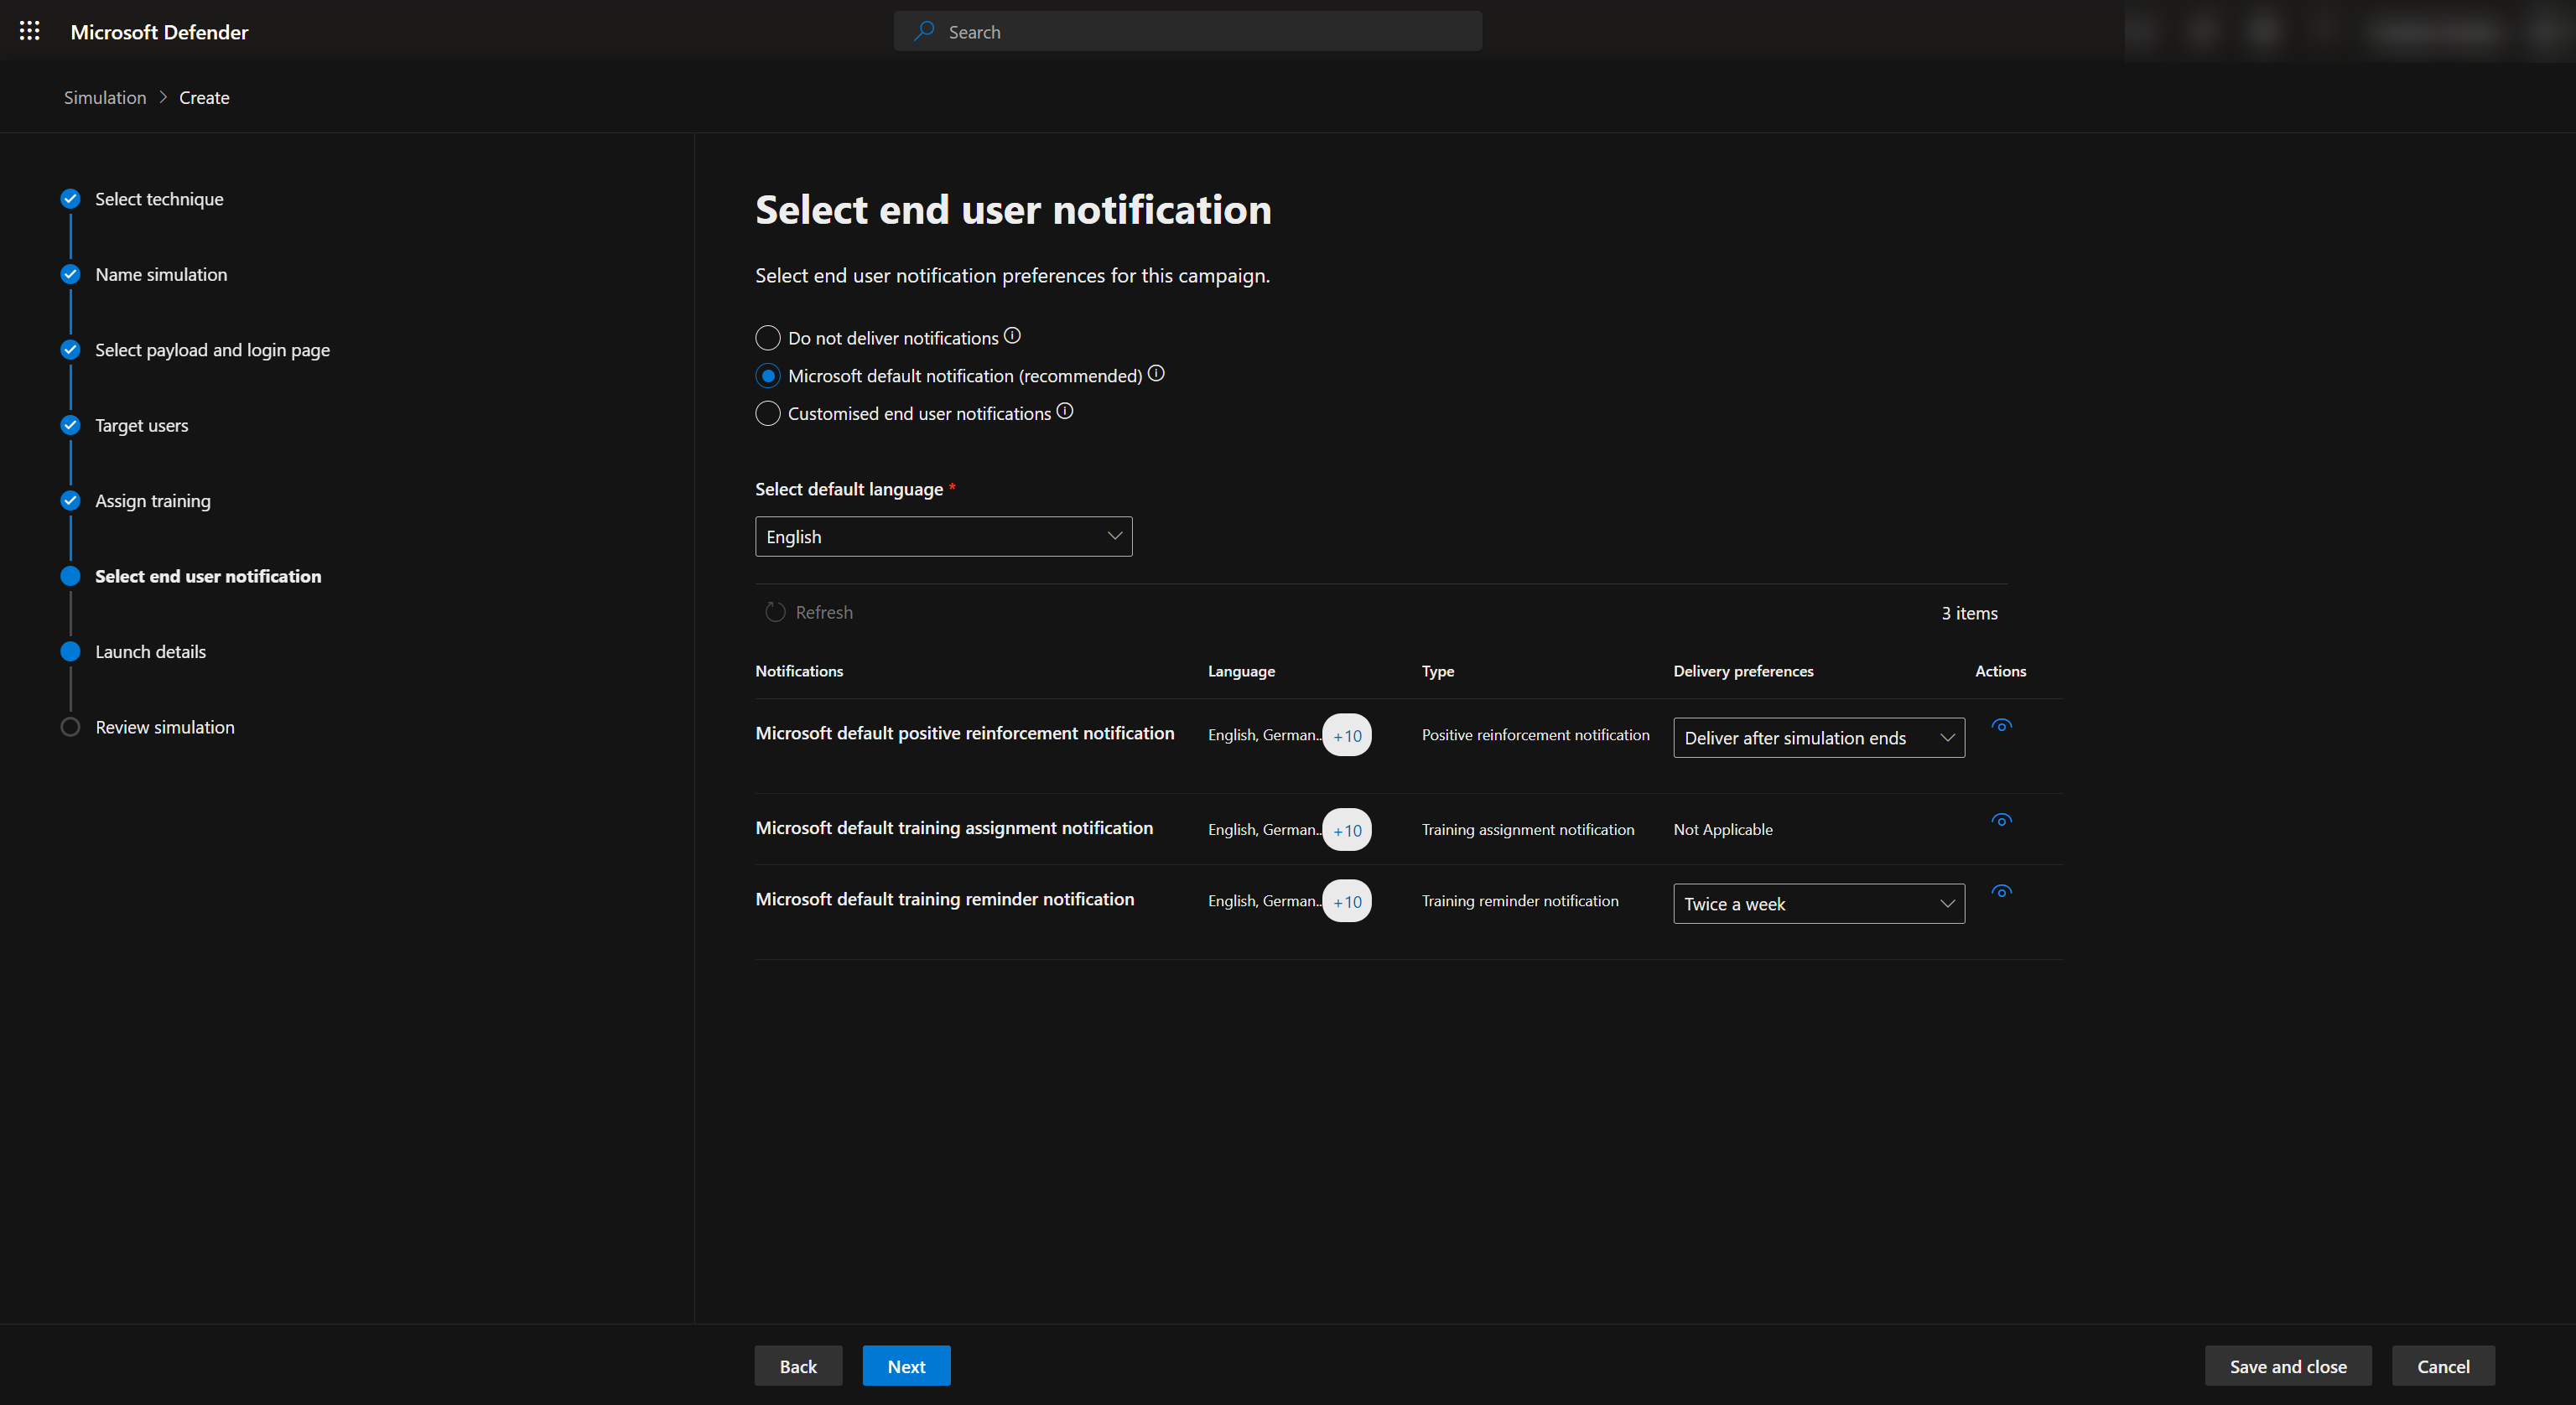Go to Select technique wizard step
This screenshot has height=1405, width=2576.
[x=159, y=199]
